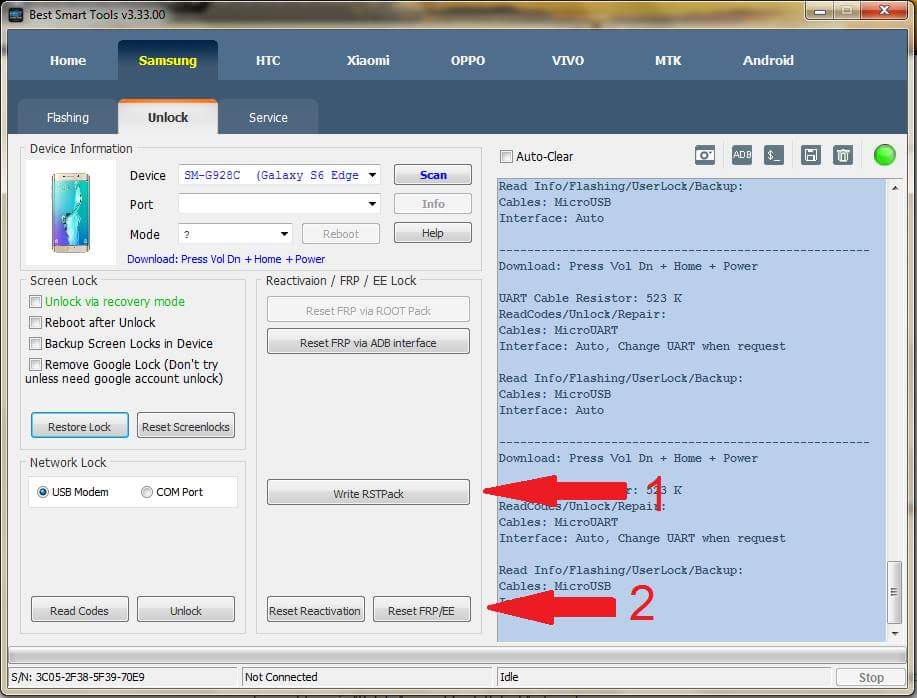Click Reset FRP via ROOT Pack
The height and width of the screenshot is (698, 917).
point(368,309)
